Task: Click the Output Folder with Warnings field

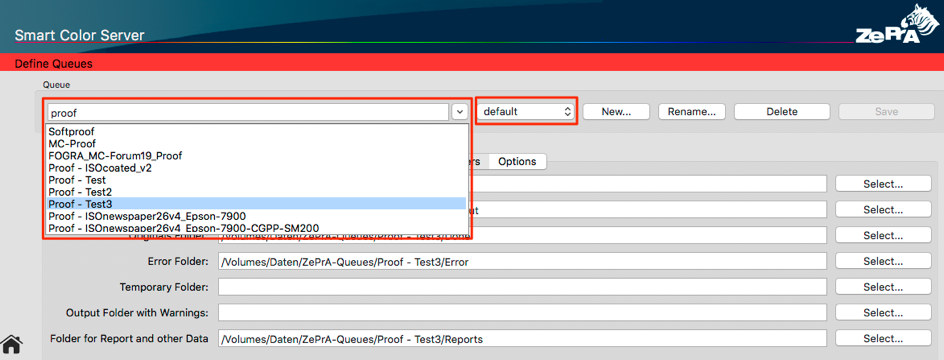Action: [x=522, y=313]
